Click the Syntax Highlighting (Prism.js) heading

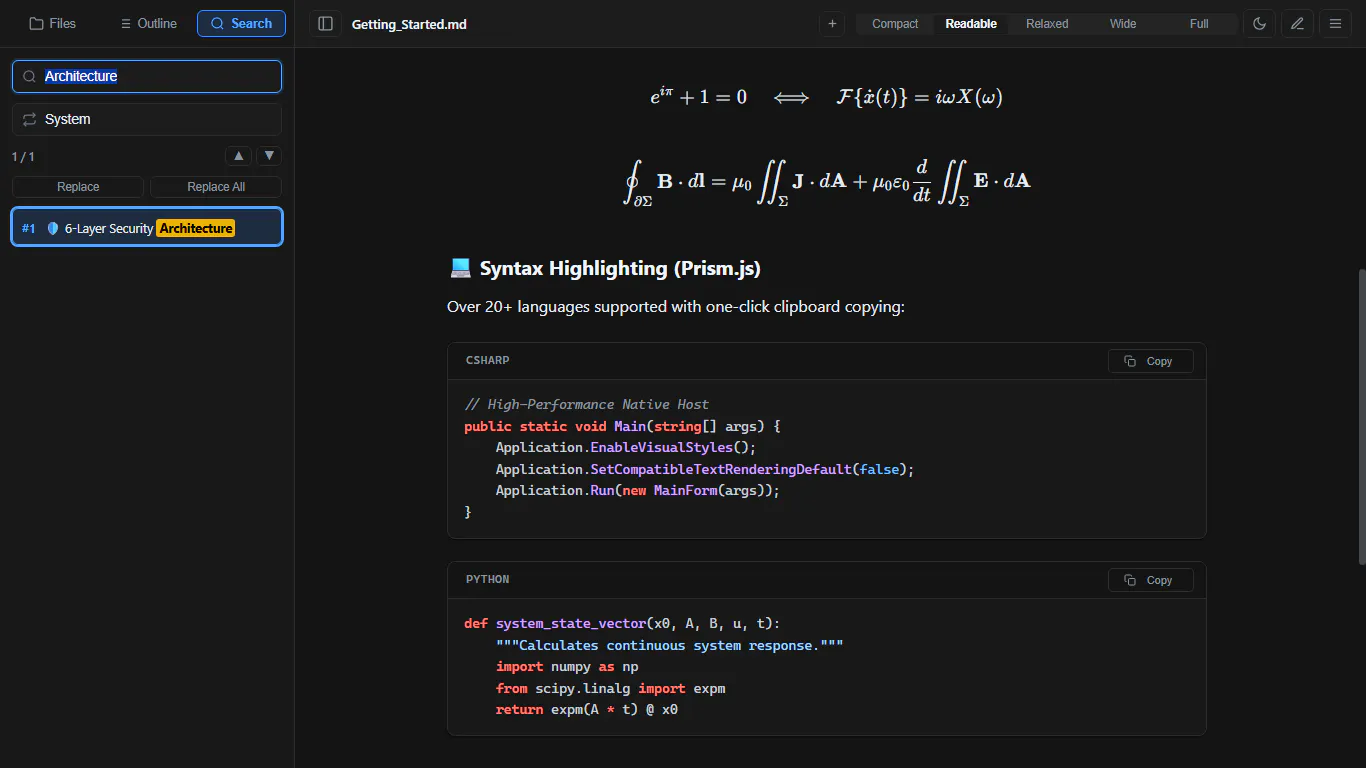[605, 268]
